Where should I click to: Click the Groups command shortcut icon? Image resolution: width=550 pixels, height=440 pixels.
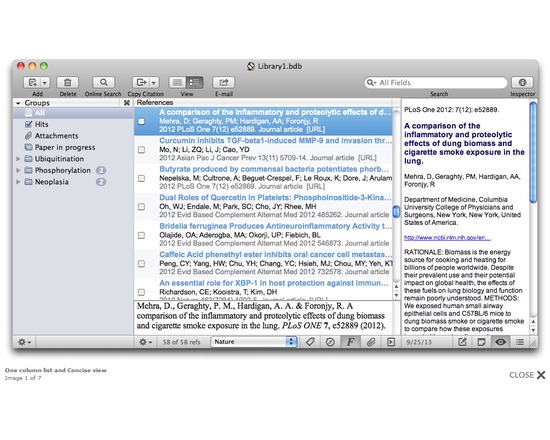click(127, 103)
